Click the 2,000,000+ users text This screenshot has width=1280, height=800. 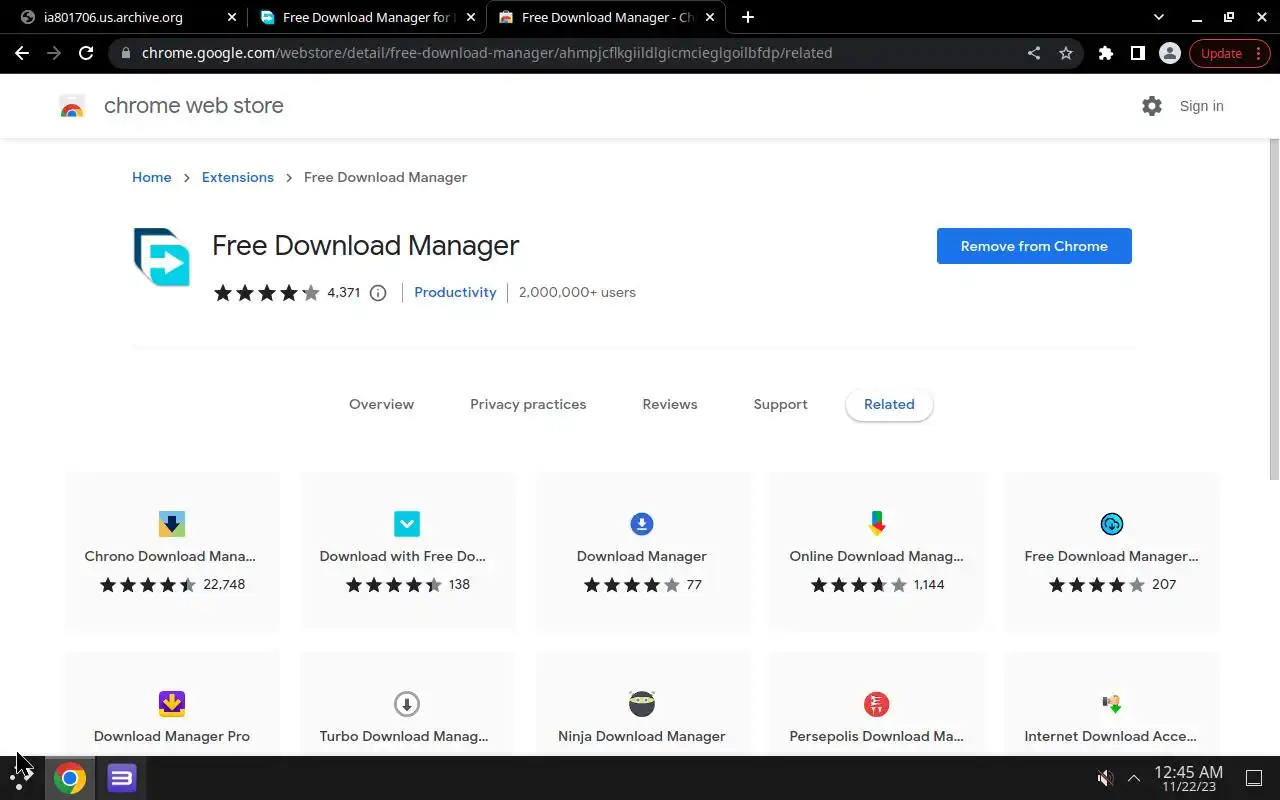577,293
